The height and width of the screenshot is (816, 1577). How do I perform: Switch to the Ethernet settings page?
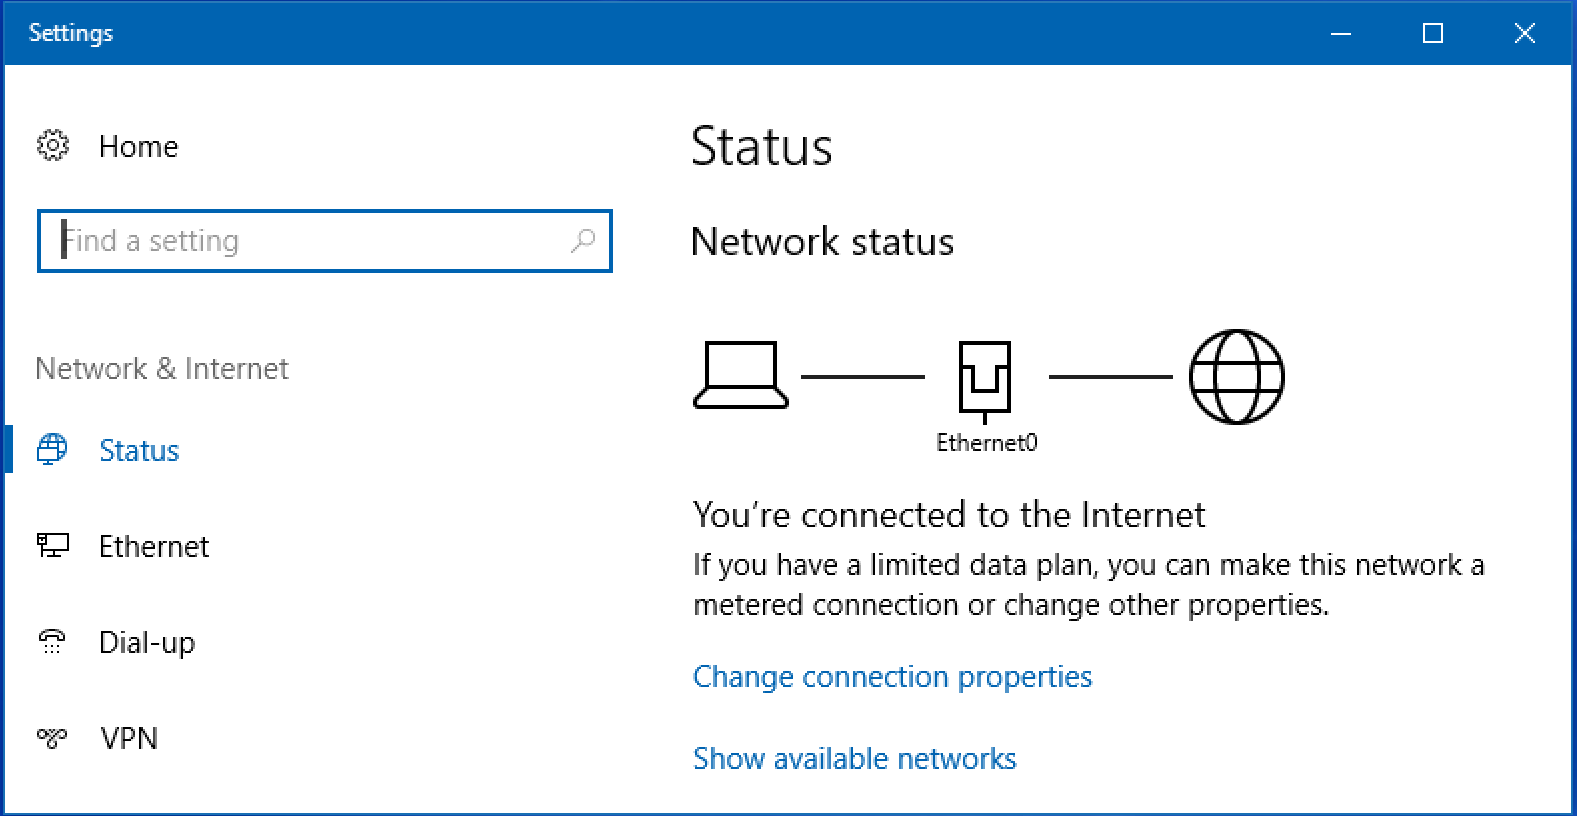click(x=154, y=546)
